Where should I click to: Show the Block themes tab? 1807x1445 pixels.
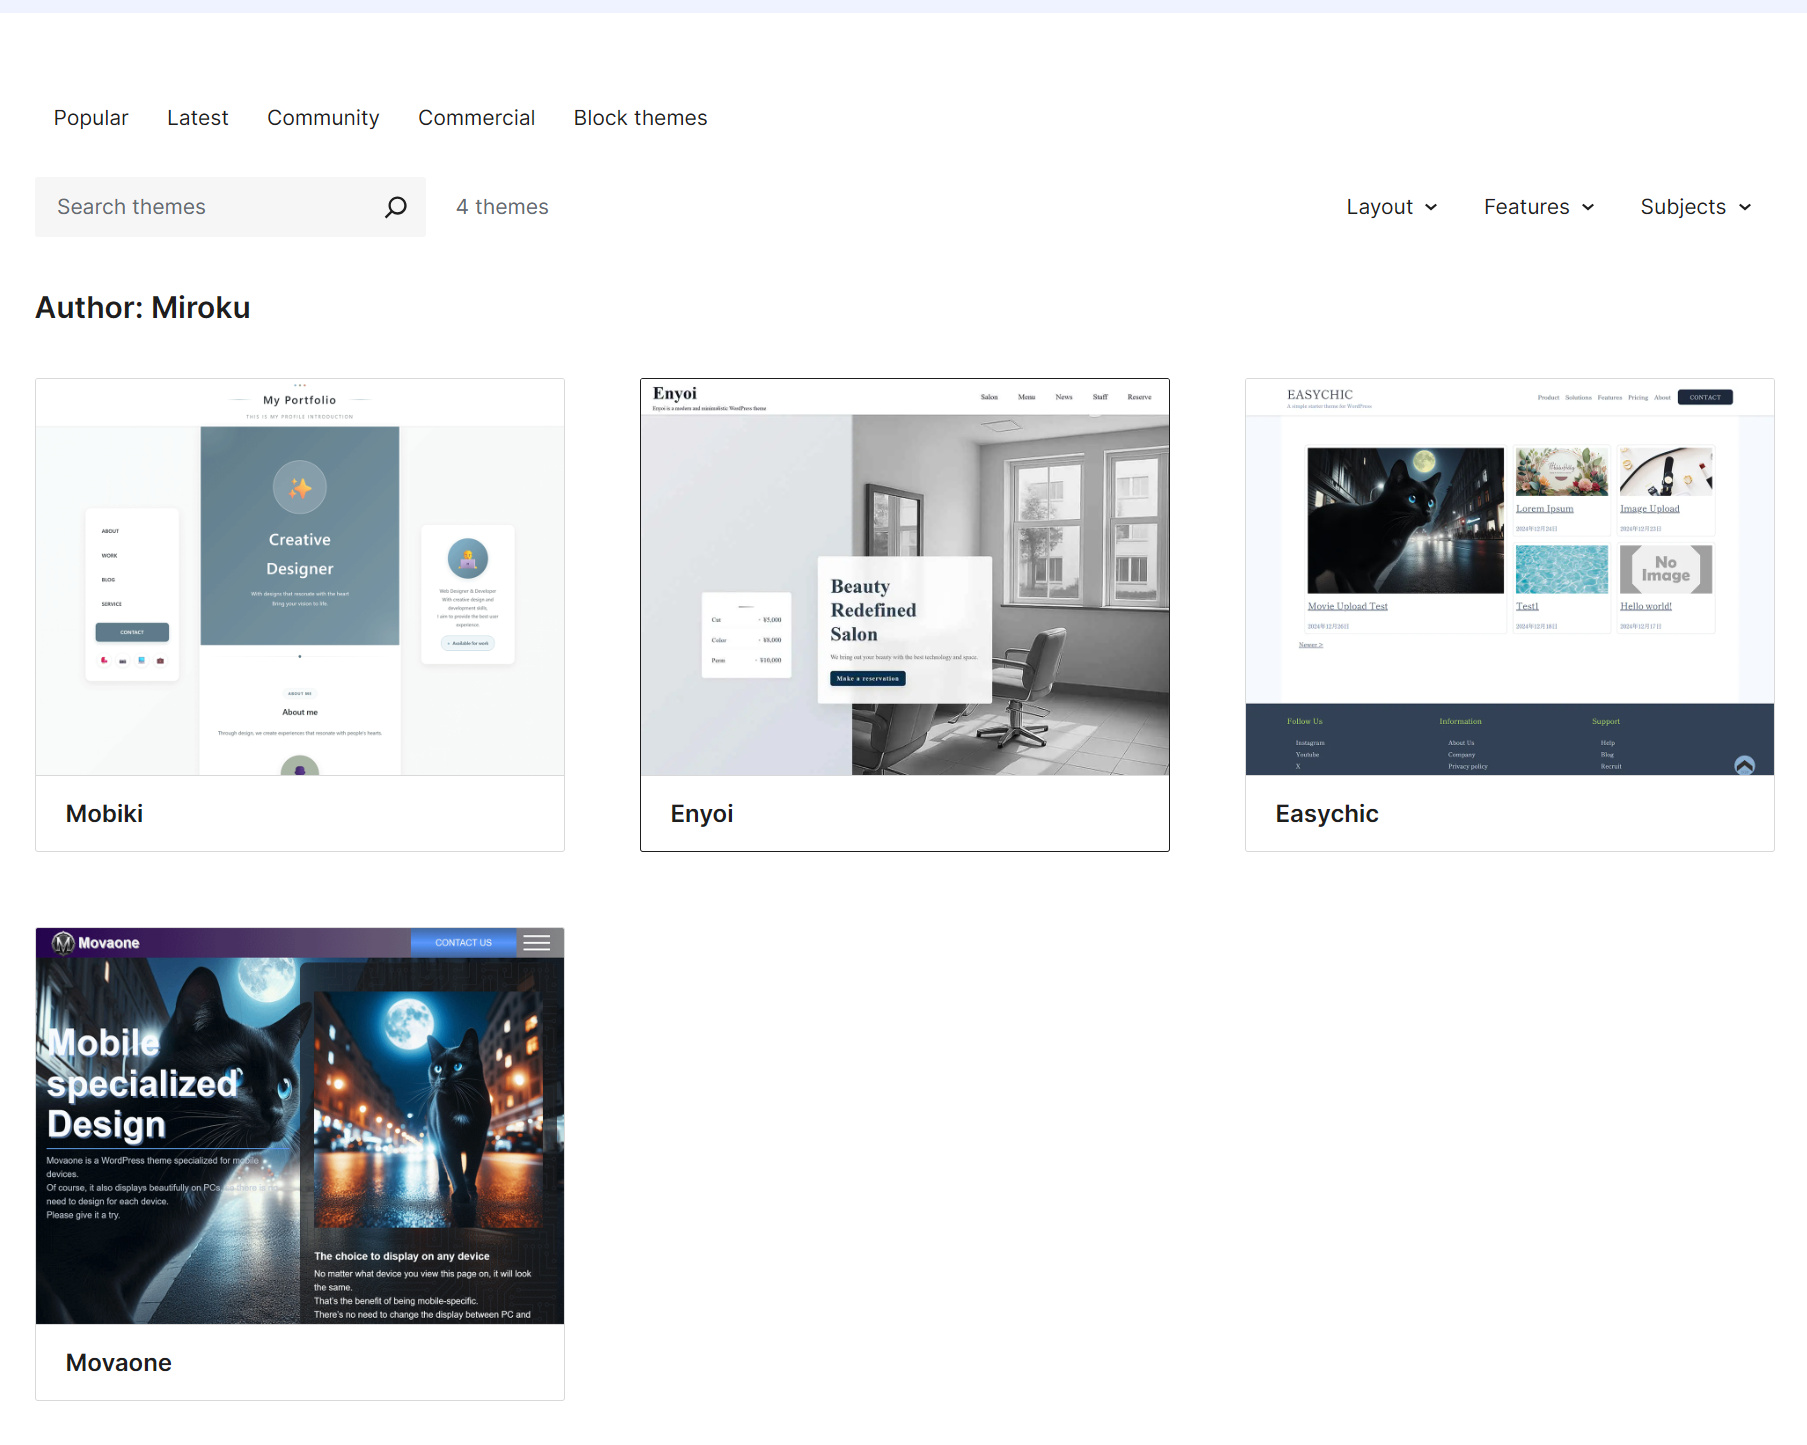(x=640, y=118)
